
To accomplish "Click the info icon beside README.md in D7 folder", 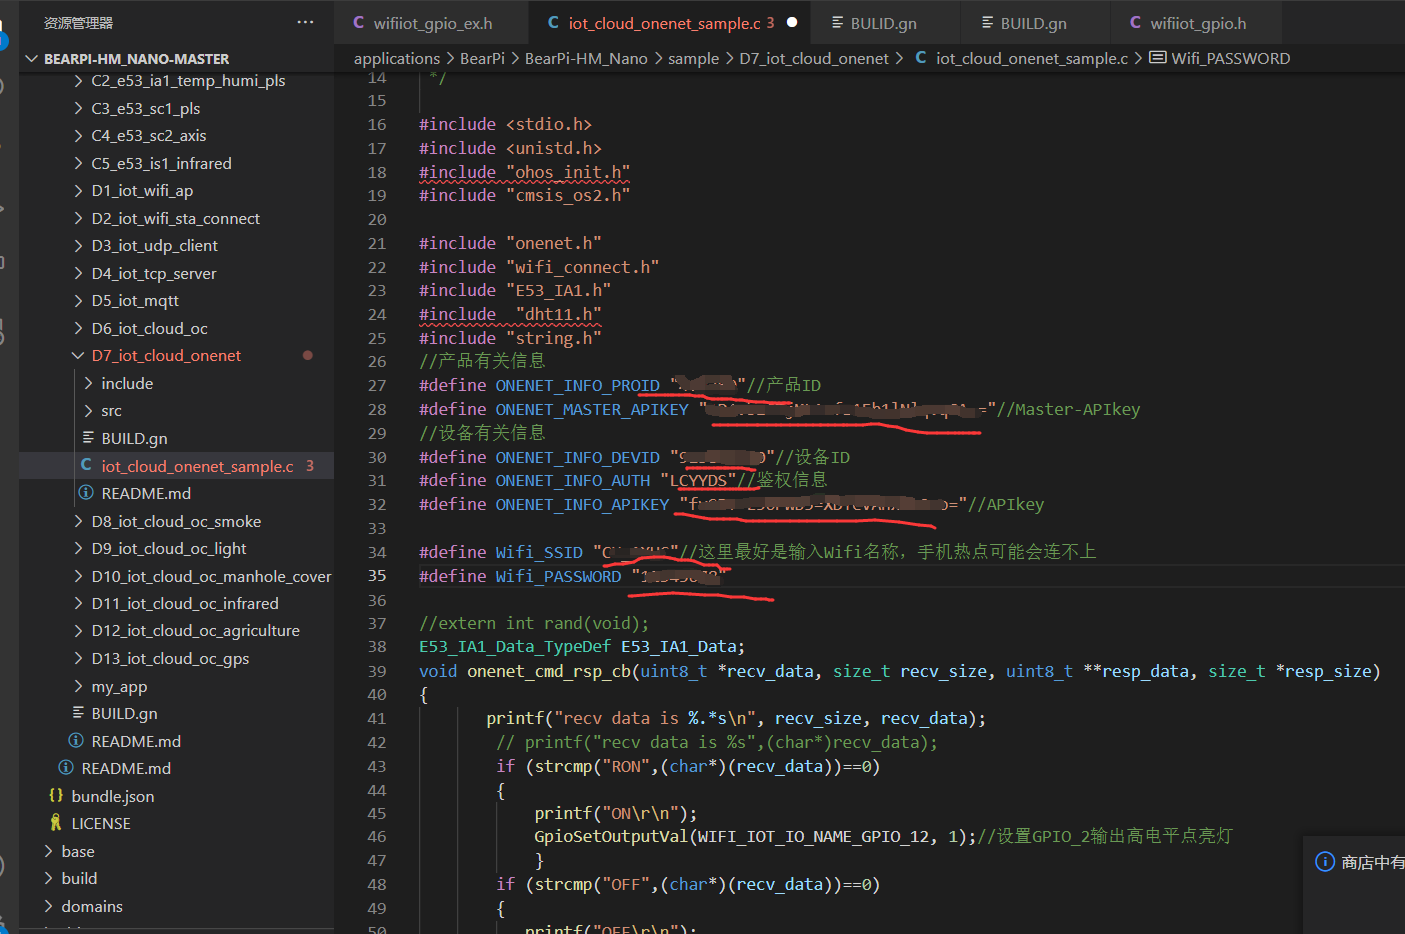I will 87,493.
